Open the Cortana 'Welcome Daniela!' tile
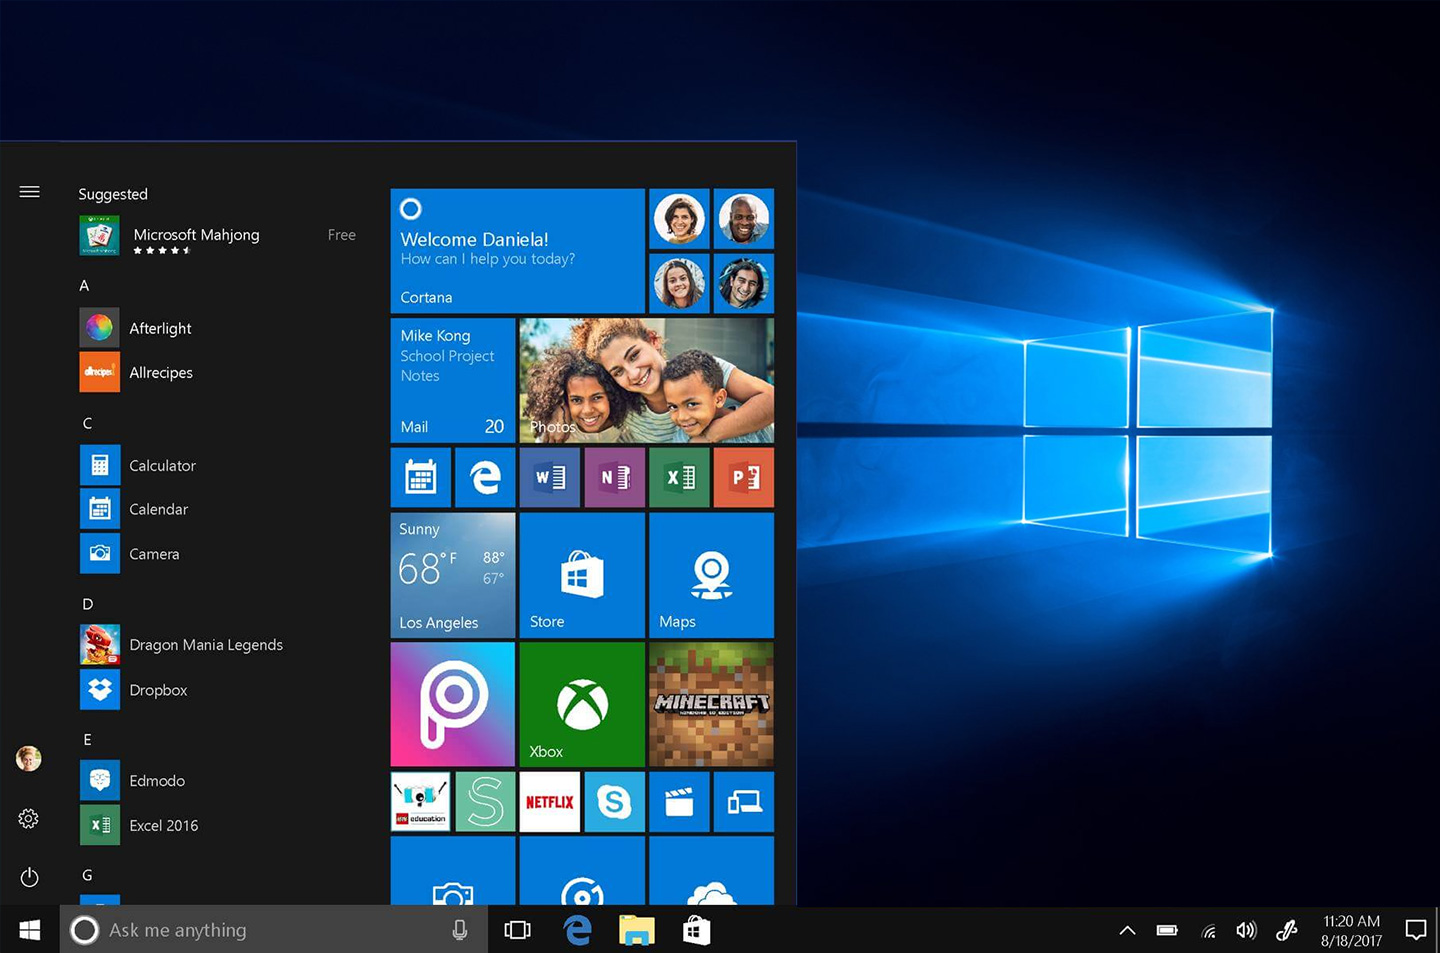The image size is (1440, 953). pyautogui.click(x=517, y=251)
